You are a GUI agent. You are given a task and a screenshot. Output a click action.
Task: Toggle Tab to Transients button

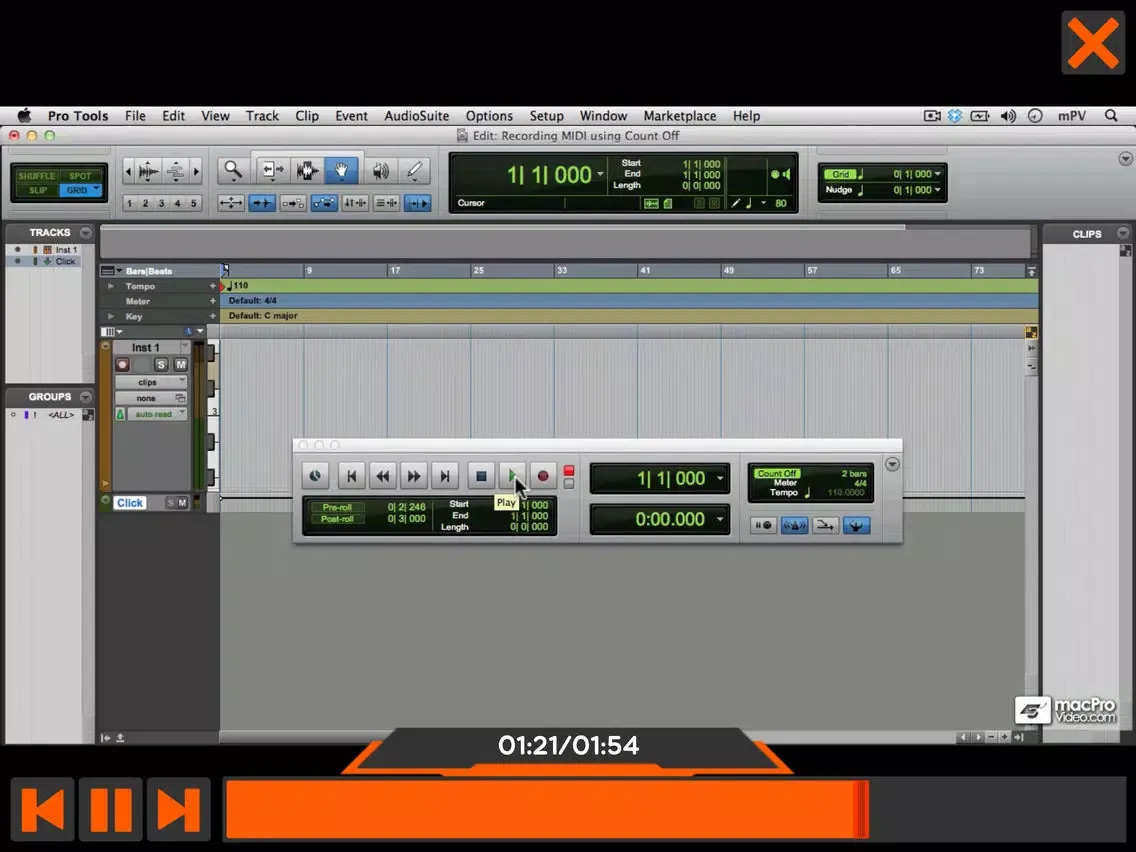tap(262, 204)
